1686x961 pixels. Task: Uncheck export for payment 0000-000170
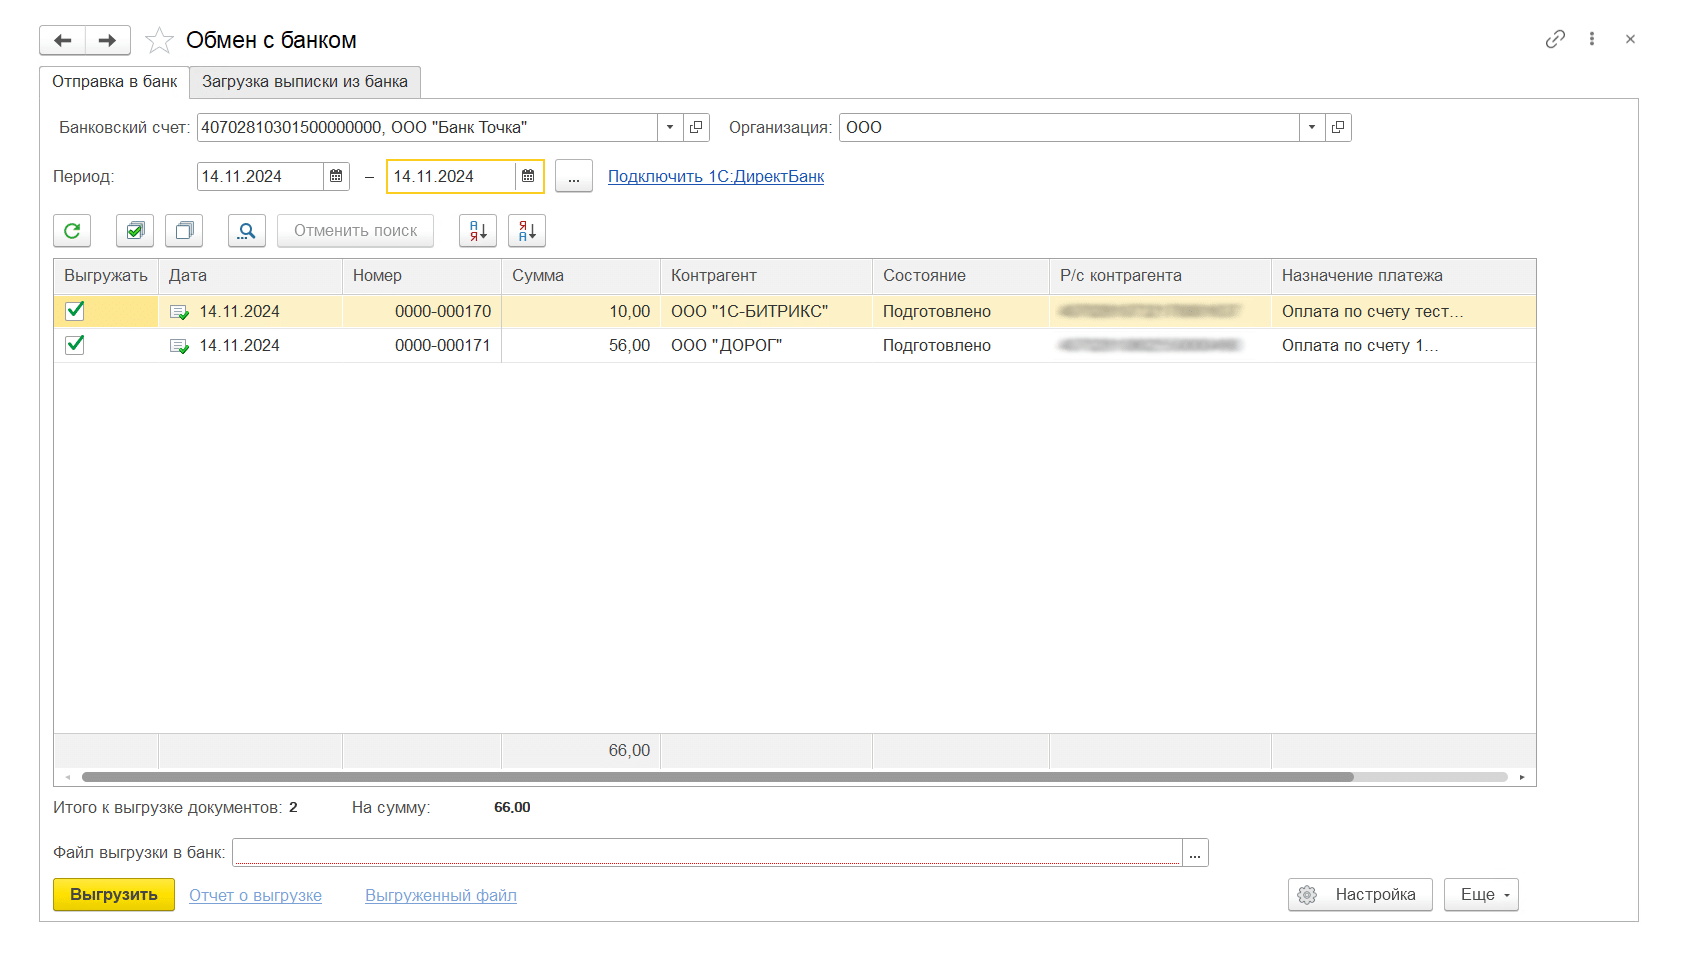(x=75, y=311)
